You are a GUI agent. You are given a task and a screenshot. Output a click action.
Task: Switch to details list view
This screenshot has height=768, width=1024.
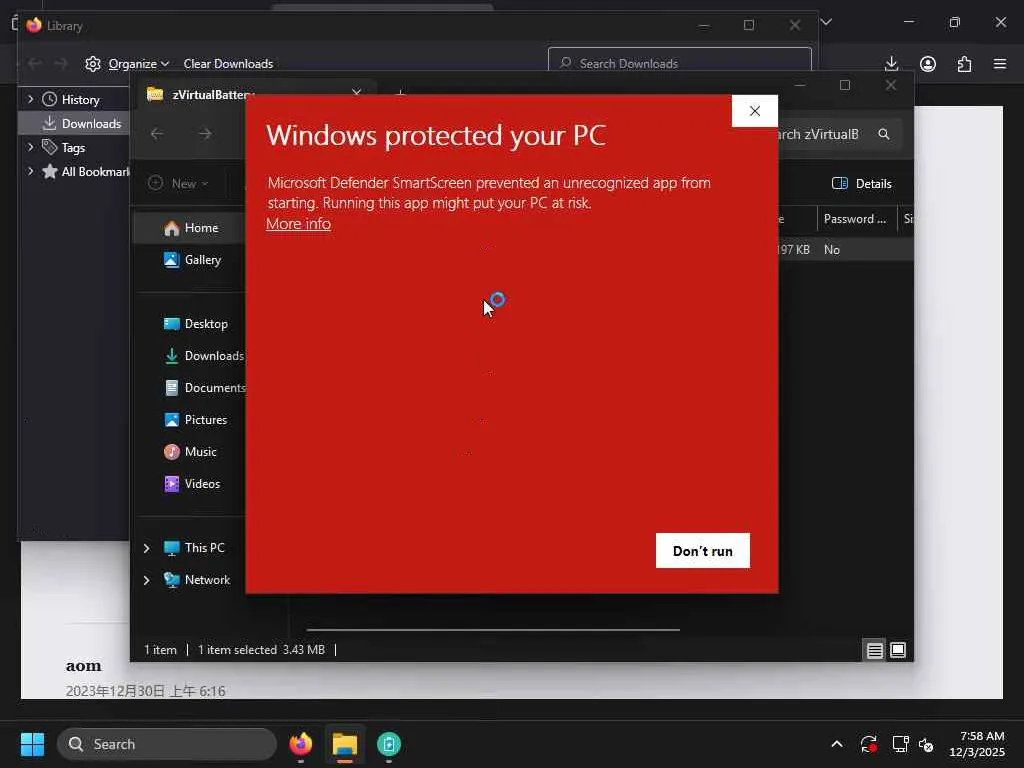(x=874, y=650)
